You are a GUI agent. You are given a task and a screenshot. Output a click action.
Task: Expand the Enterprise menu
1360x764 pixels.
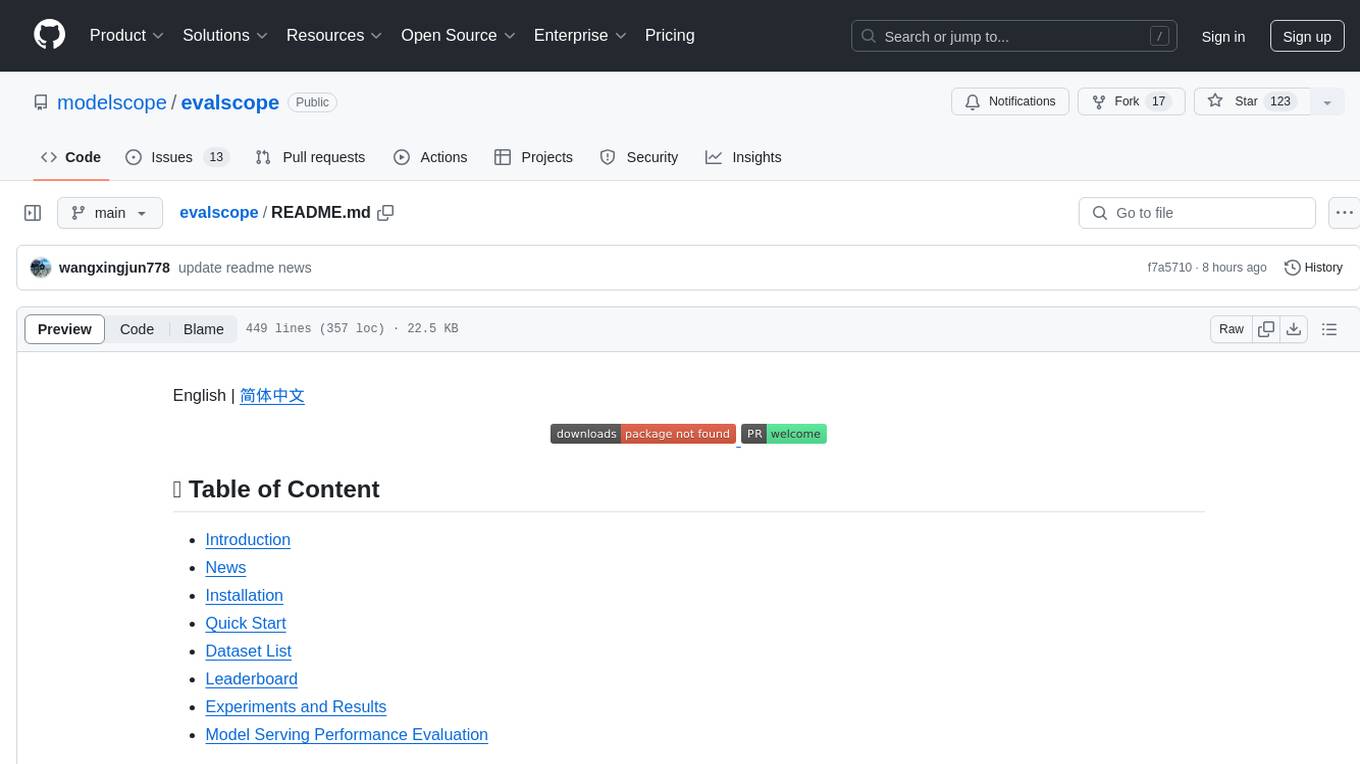(580, 35)
